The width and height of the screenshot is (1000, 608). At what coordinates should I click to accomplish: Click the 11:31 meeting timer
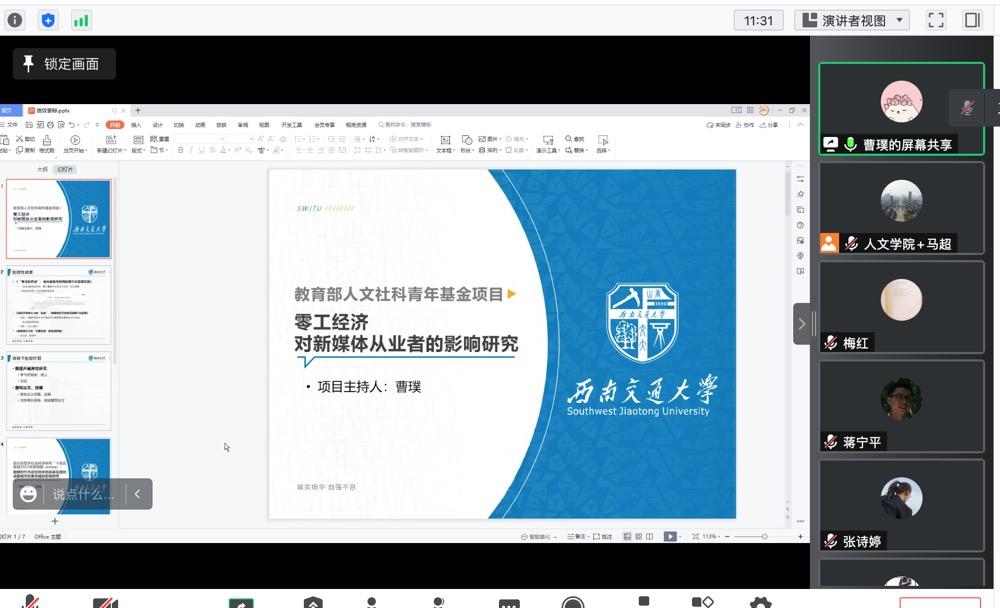tap(759, 20)
